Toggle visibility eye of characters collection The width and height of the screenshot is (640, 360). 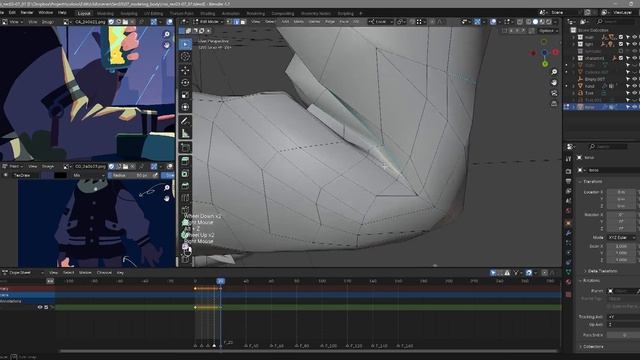[x=635, y=58]
